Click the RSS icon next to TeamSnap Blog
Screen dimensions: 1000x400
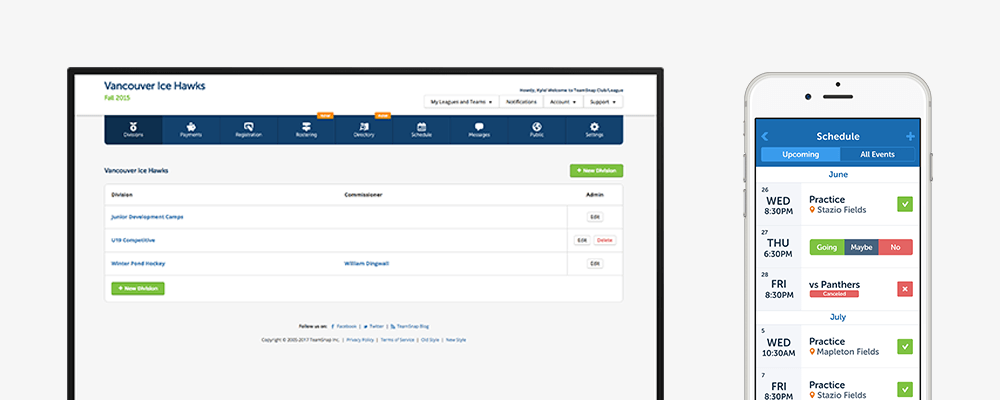393,326
